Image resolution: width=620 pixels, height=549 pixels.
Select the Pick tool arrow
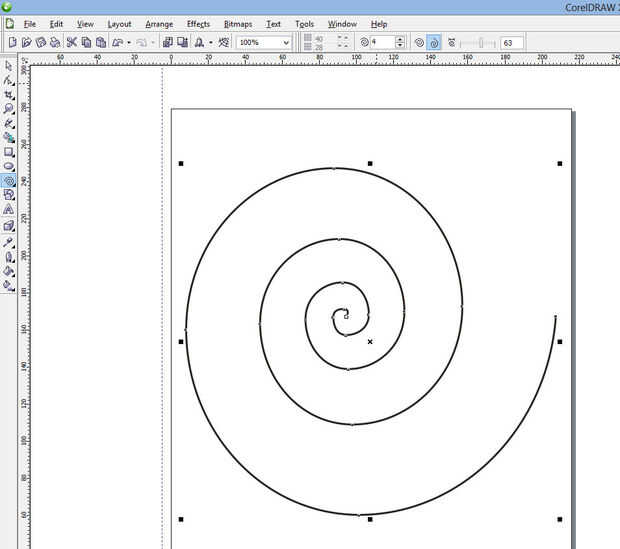(x=9, y=66)
